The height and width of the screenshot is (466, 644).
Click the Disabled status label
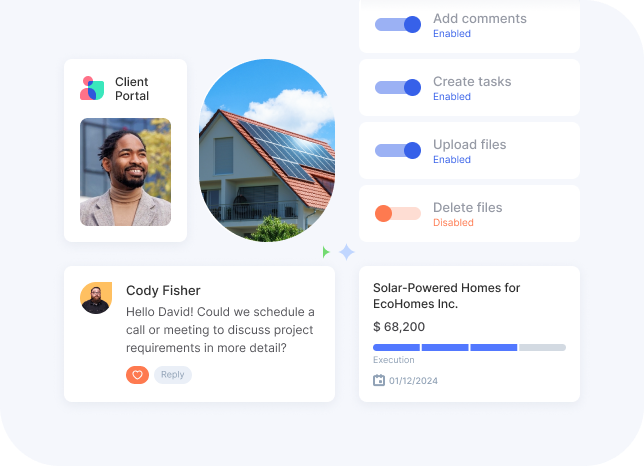click(453, 223)
